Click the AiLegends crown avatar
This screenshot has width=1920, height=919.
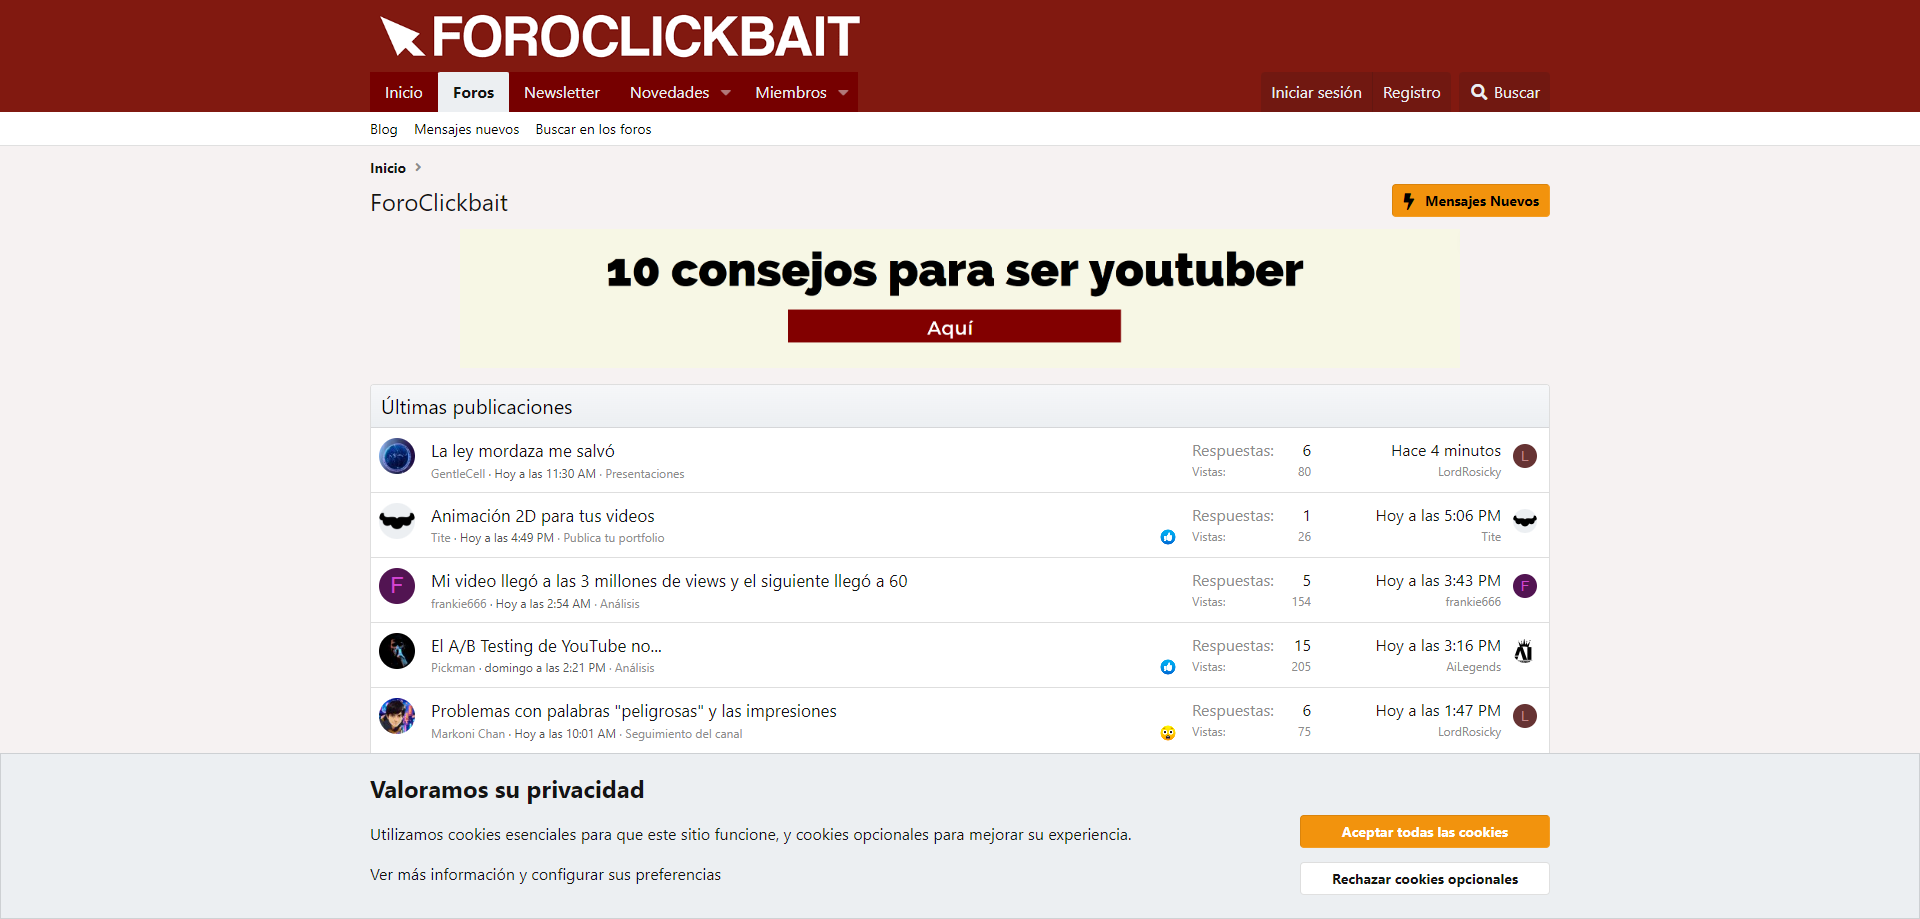tap(1525, 651)
